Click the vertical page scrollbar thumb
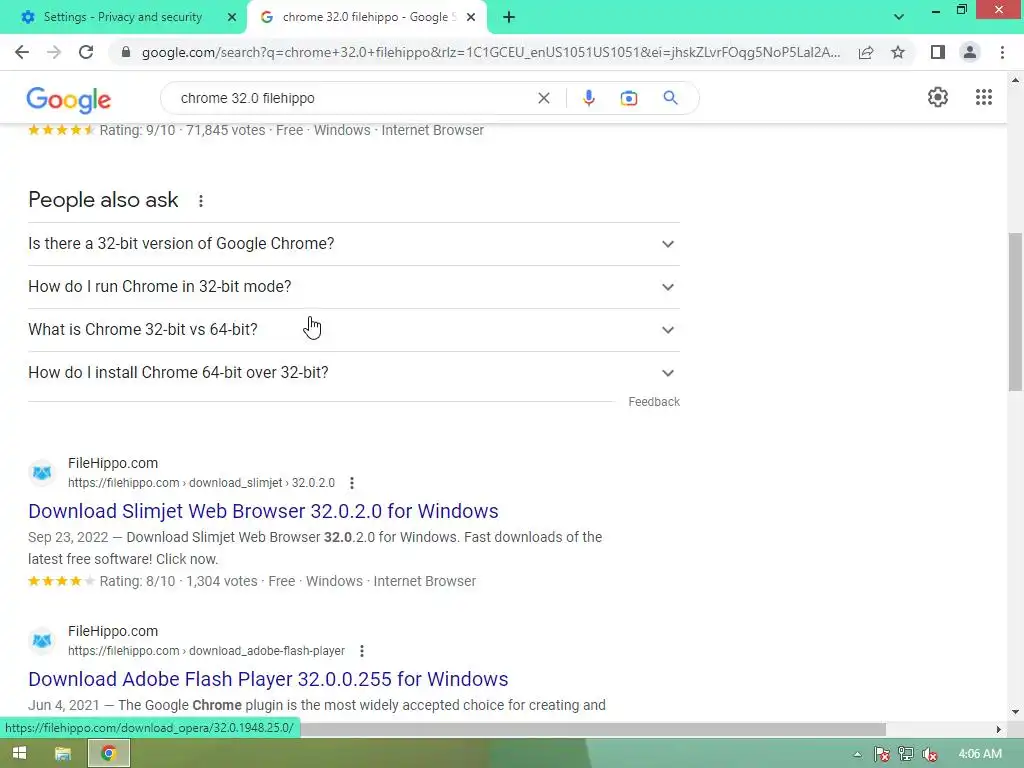The image size is (1024, 768). click(x=1016, y=312)
